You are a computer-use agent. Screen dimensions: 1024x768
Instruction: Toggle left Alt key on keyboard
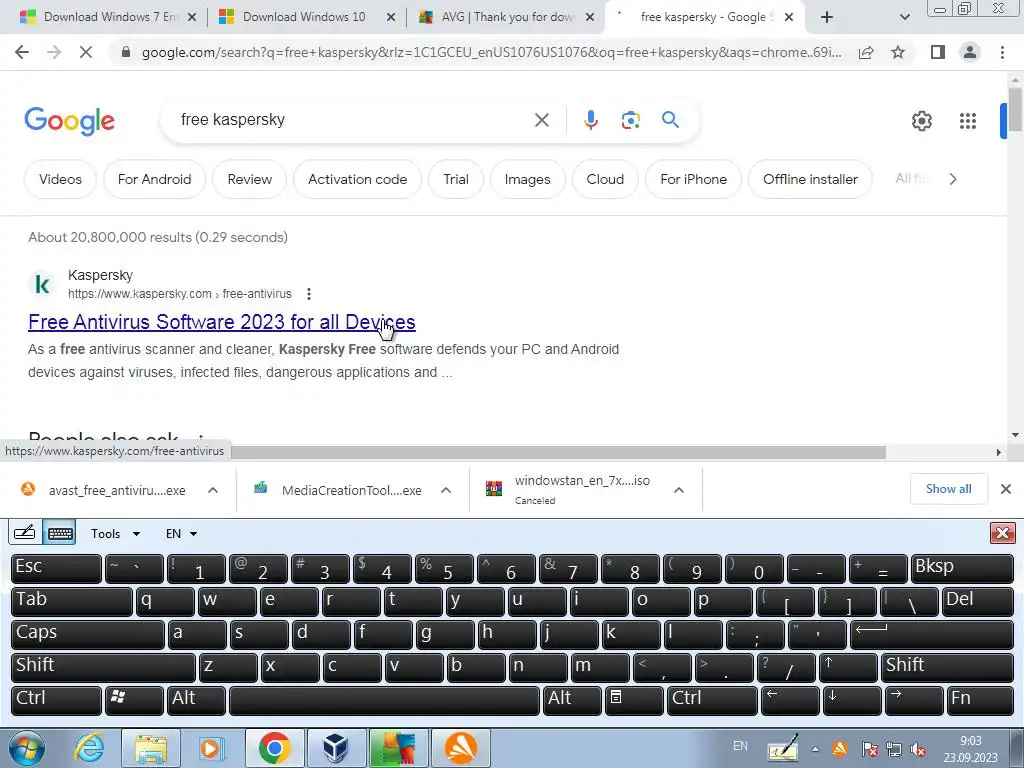(196, 700)
